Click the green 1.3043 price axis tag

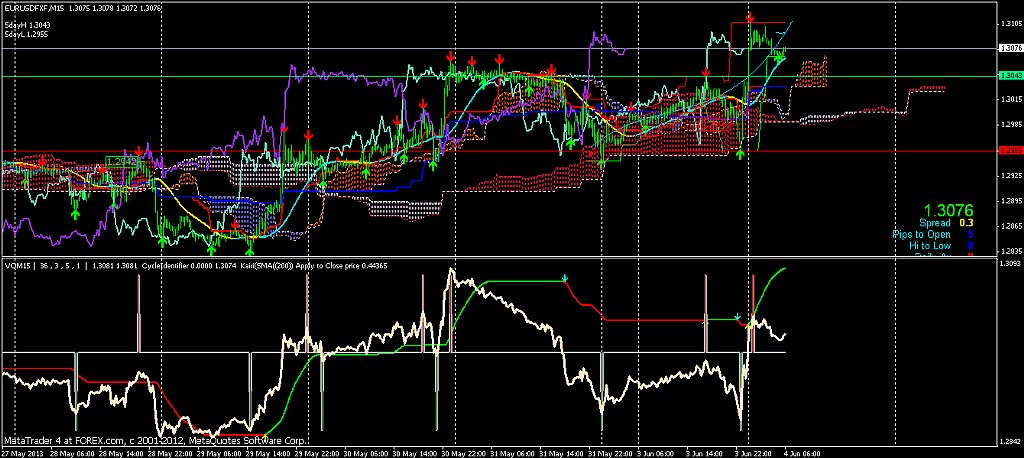[x=1011, y=76]
